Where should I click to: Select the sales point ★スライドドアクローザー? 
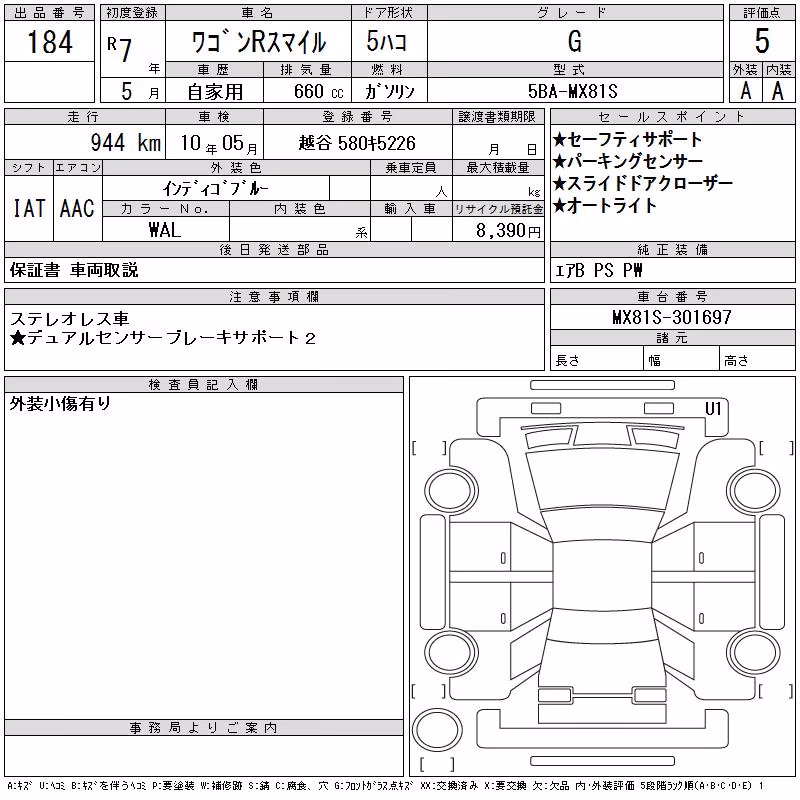[x=642, y=183]
